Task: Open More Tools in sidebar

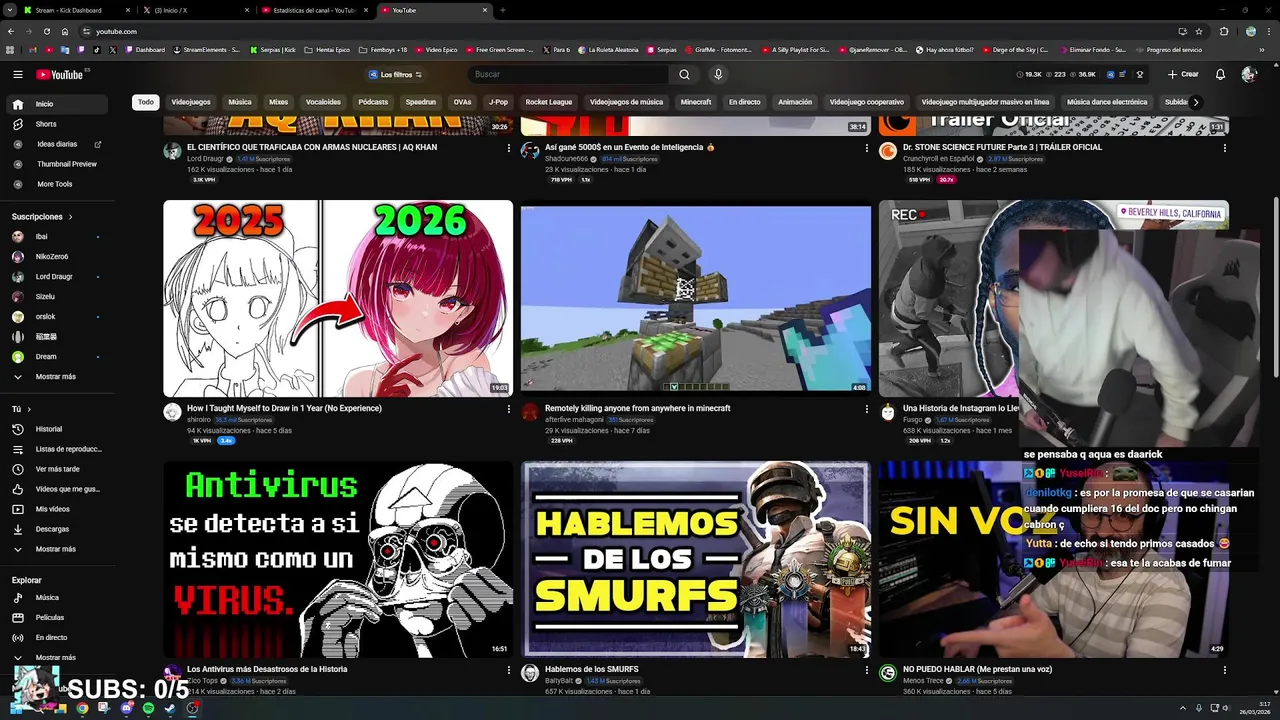Action: point(55,184)
